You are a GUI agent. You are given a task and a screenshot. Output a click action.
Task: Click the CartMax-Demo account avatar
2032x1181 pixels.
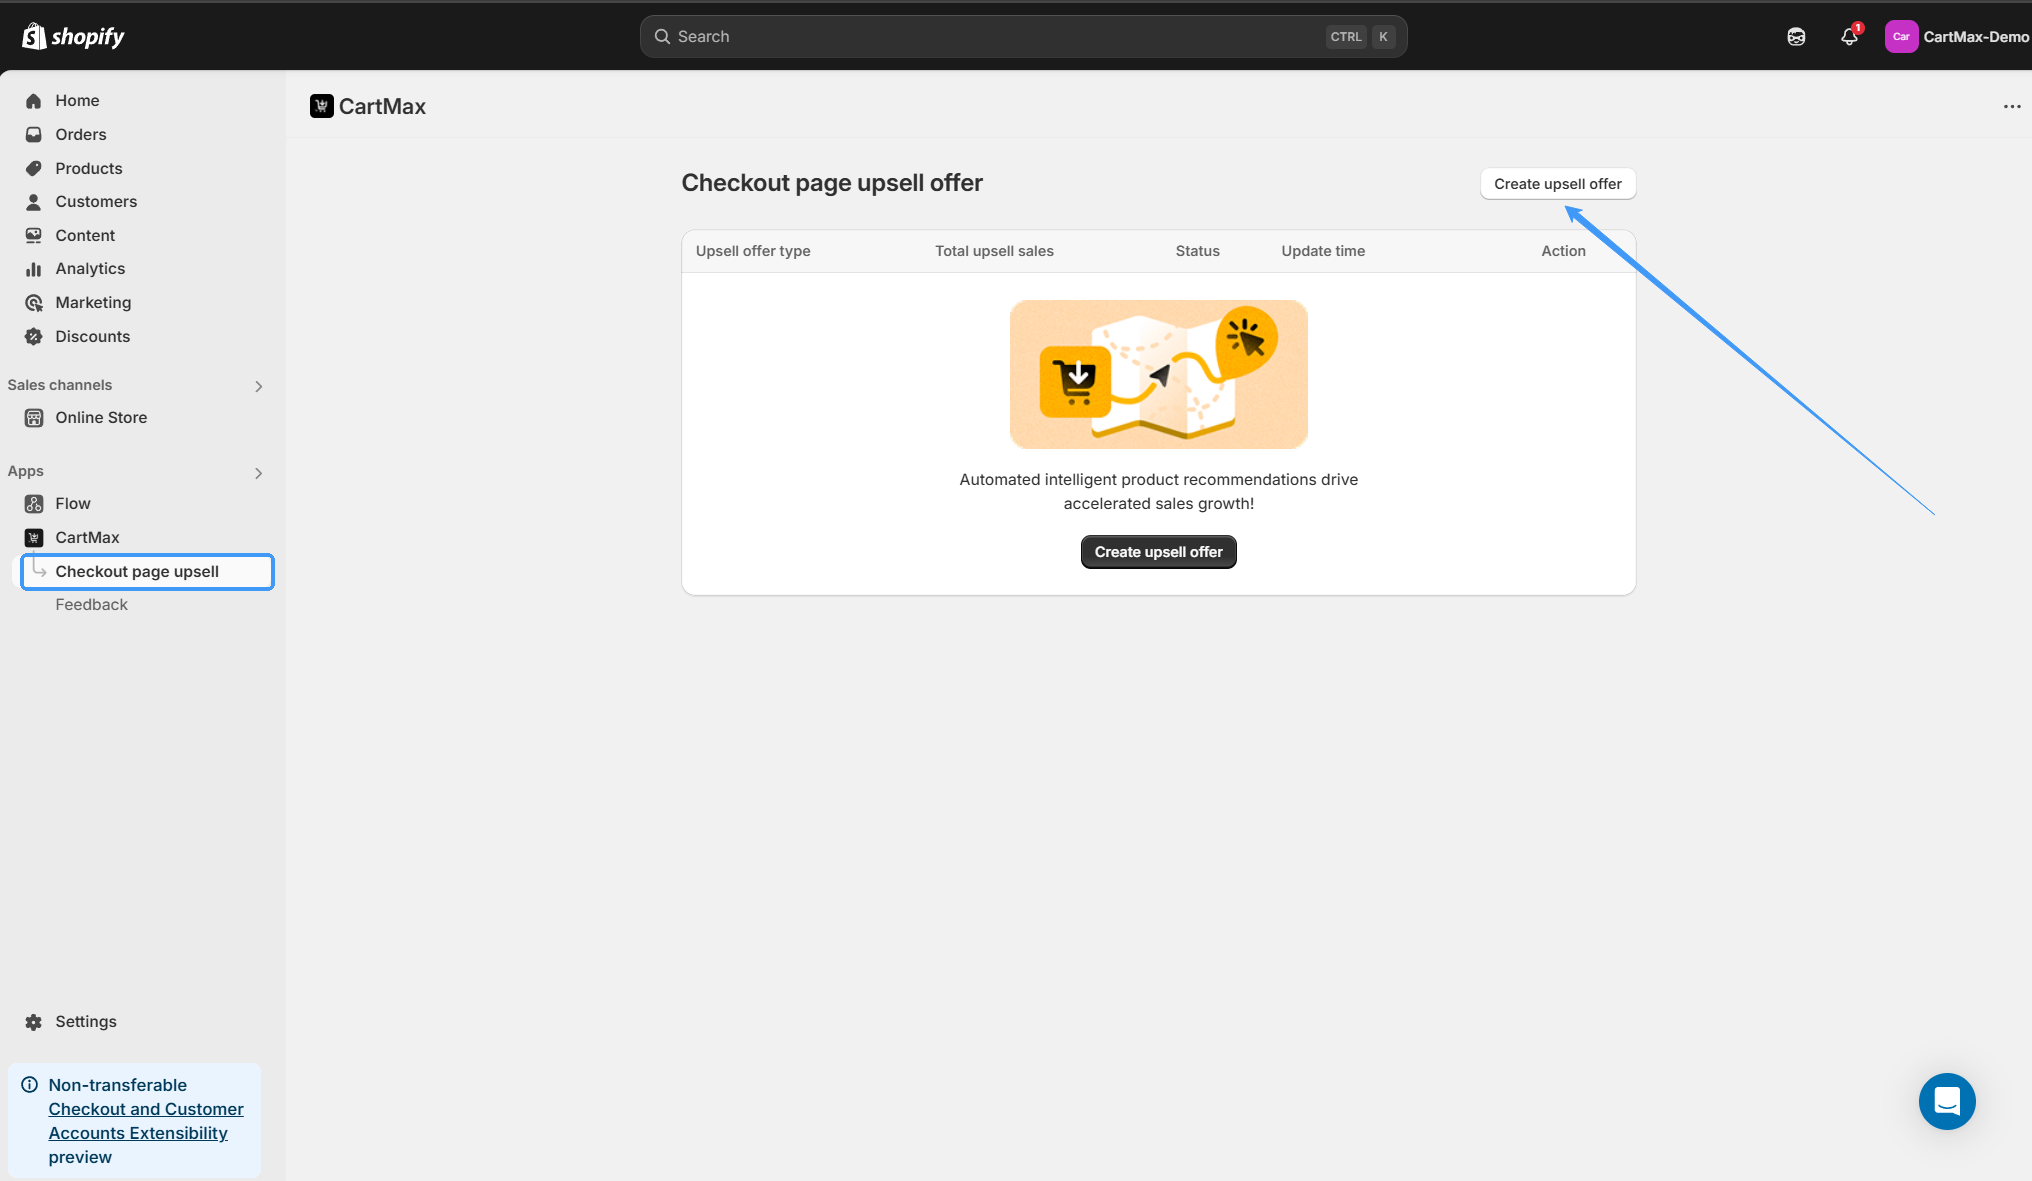coord(1901,37)
